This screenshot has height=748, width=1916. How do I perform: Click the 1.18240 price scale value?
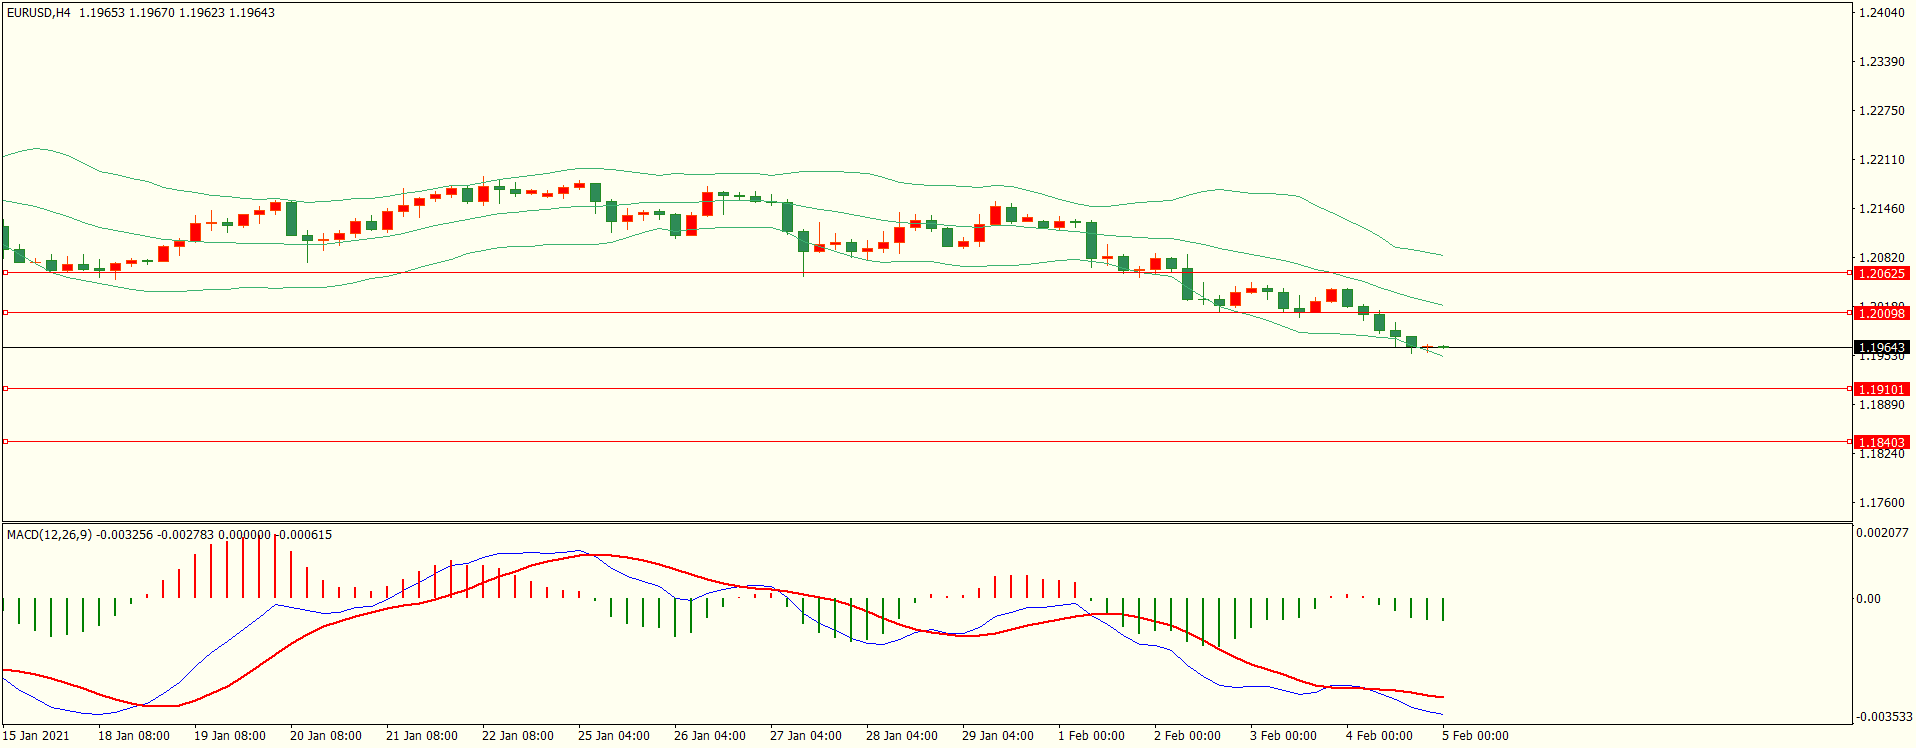click(x=1881, y=455)
